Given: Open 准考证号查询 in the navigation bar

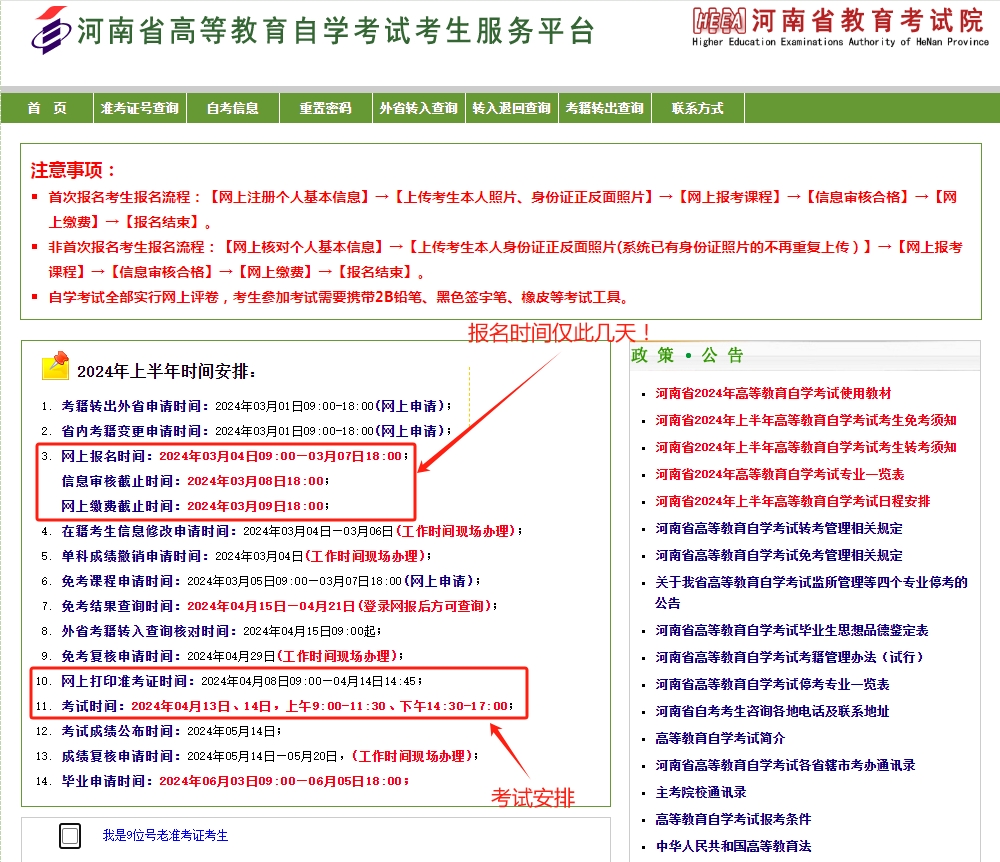Looking at the screenshot, I should click(139, 108).
